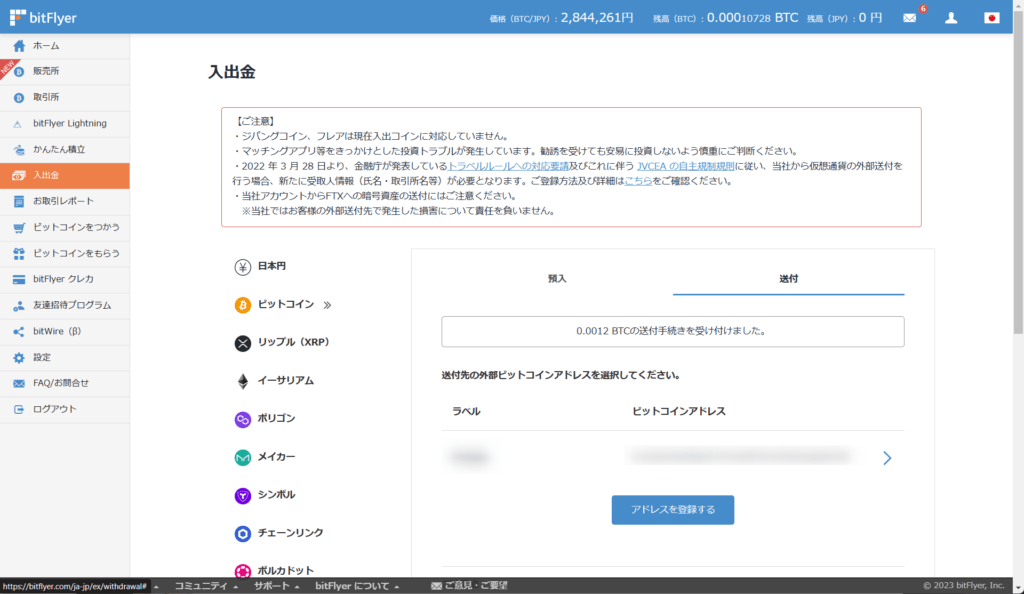Open the highlighted 入出金 sidebar item
Screen dimensions: 1024x594
click(65, 176)
